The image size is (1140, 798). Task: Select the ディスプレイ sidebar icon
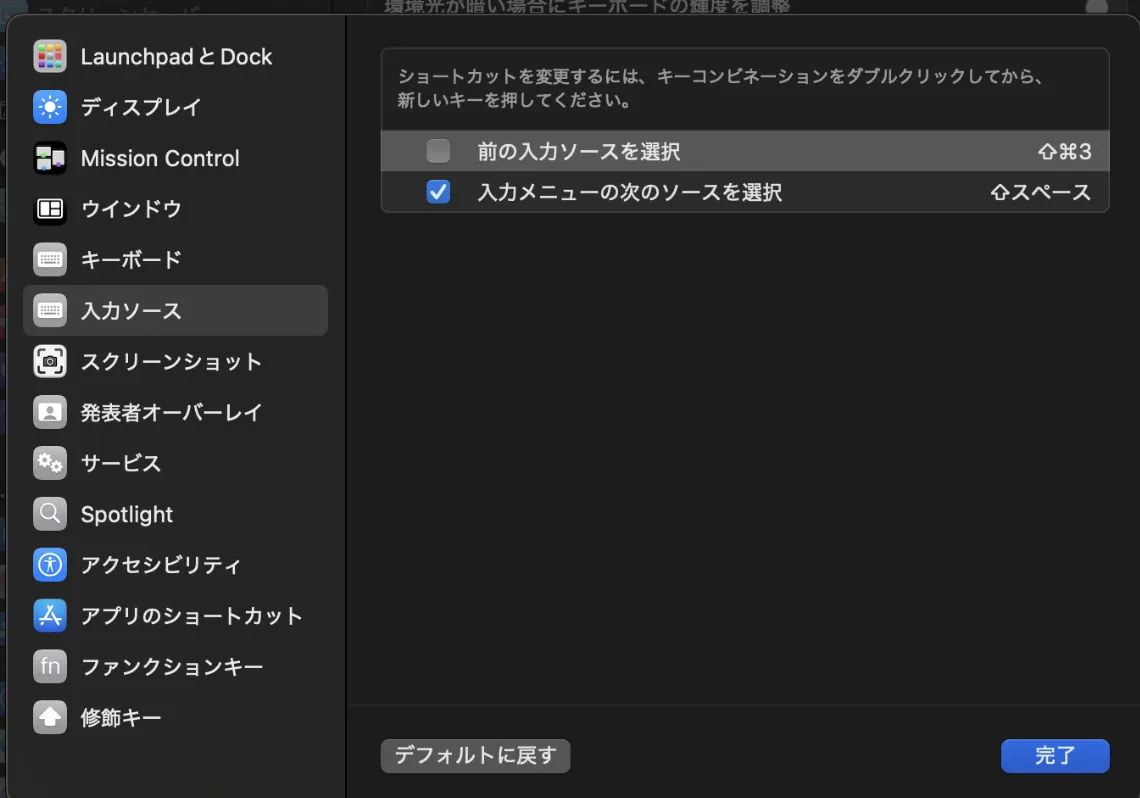(x=48, y=107)
